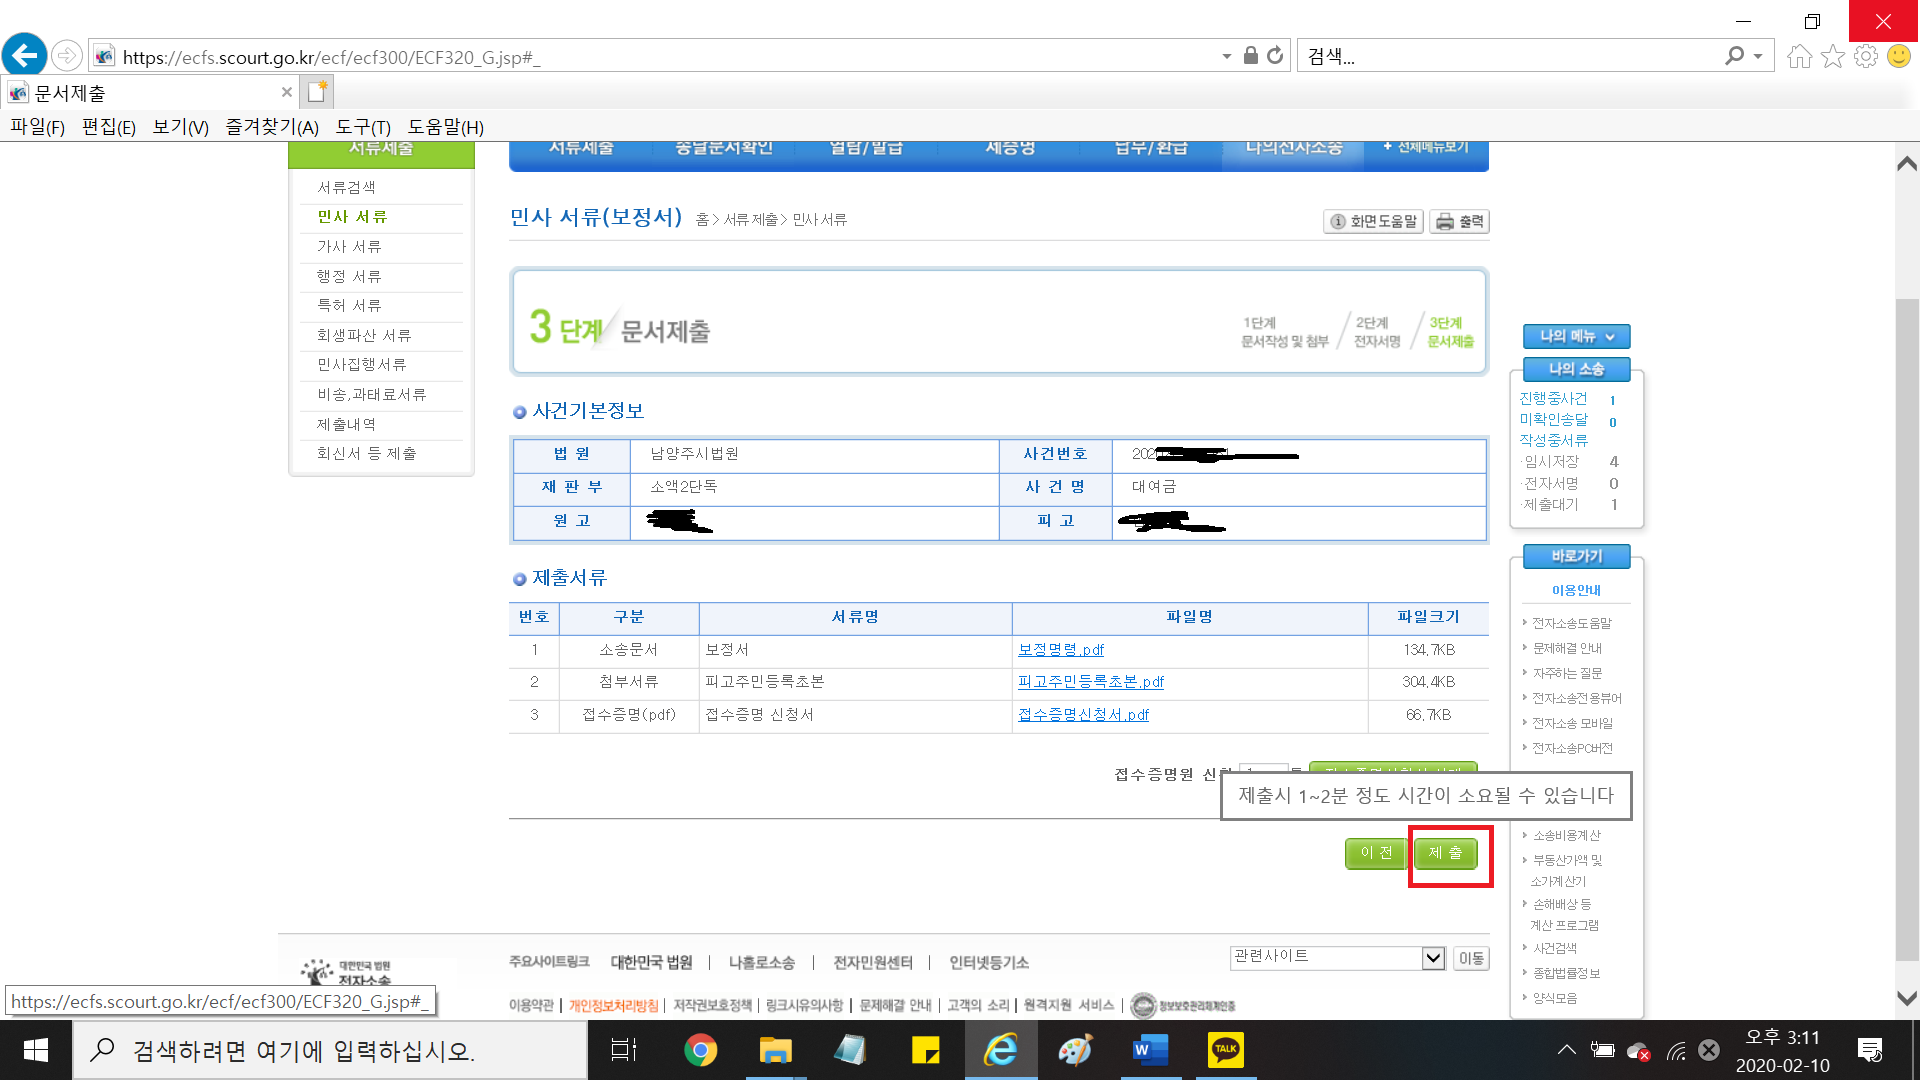Viewport: 1920px width, 1080px height.
Task: Open 피고주민등록초본.pdf file link
Action: coord(1090,682)
